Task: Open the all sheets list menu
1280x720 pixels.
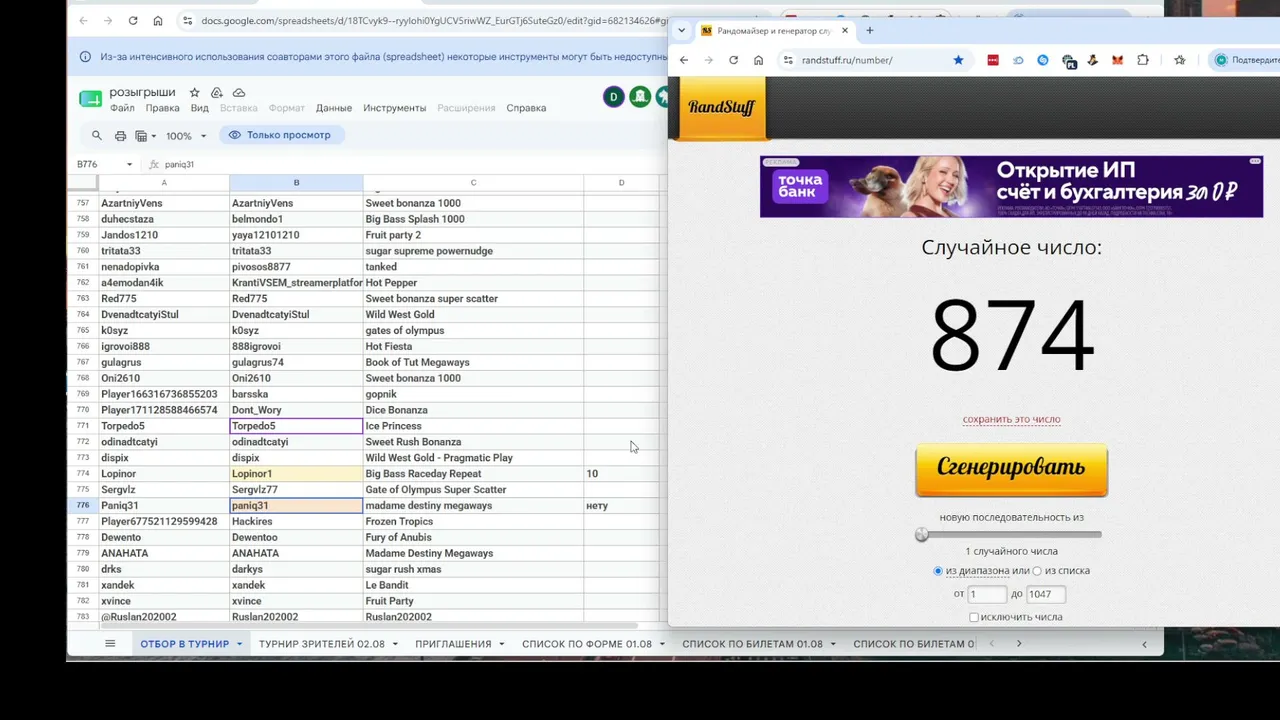Action: click(110, 644)
